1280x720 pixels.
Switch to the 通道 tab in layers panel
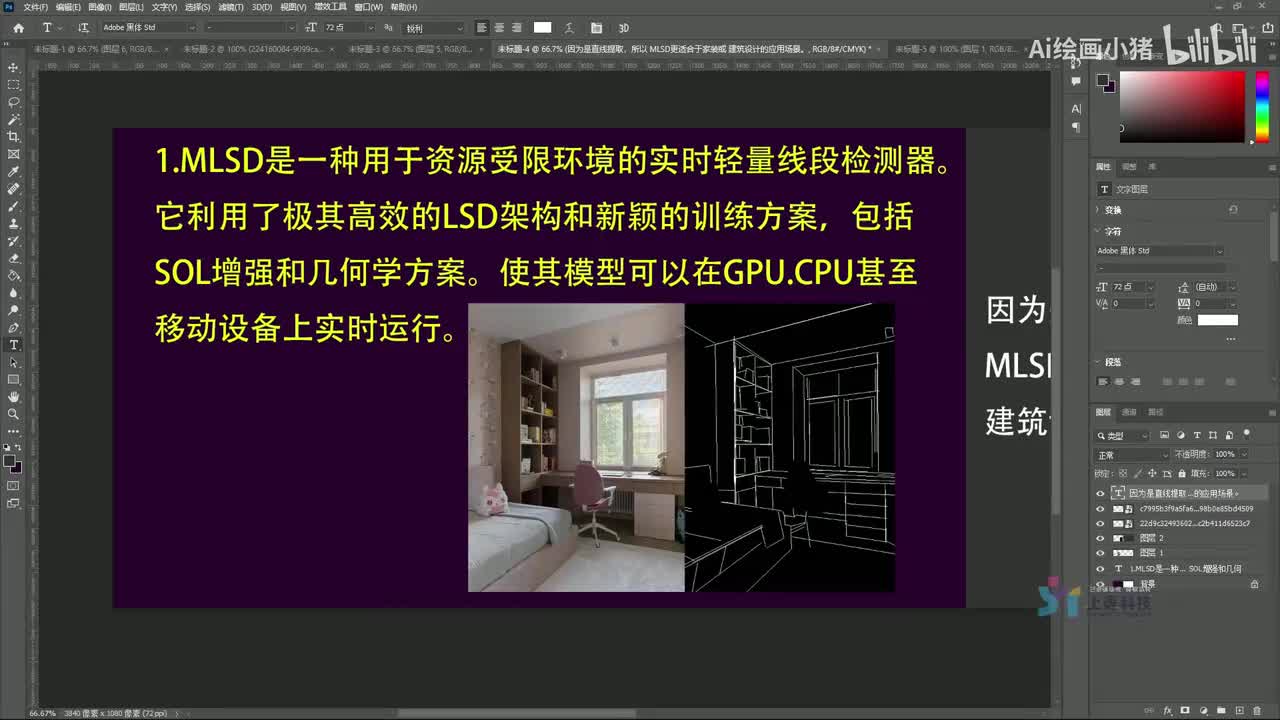coord(1129,412)
